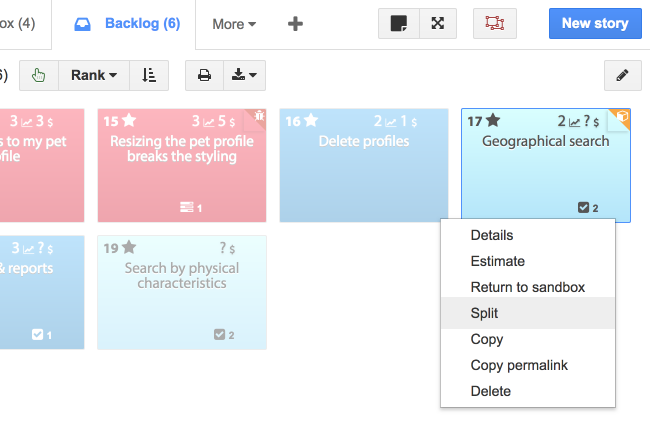Click the star on Delete profiles card
The height and width of the screenshot is (433, 650).
click(x=311, y=121)
